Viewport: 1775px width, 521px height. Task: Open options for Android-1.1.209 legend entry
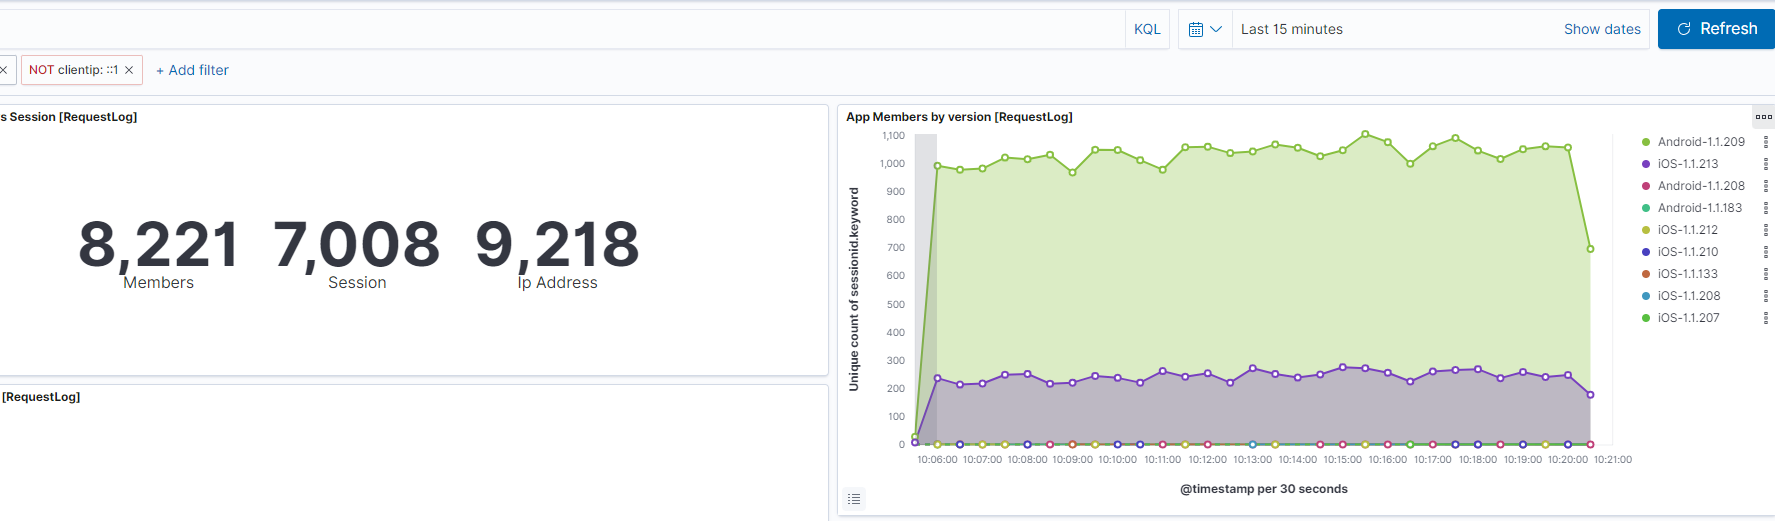[1765, 142]
